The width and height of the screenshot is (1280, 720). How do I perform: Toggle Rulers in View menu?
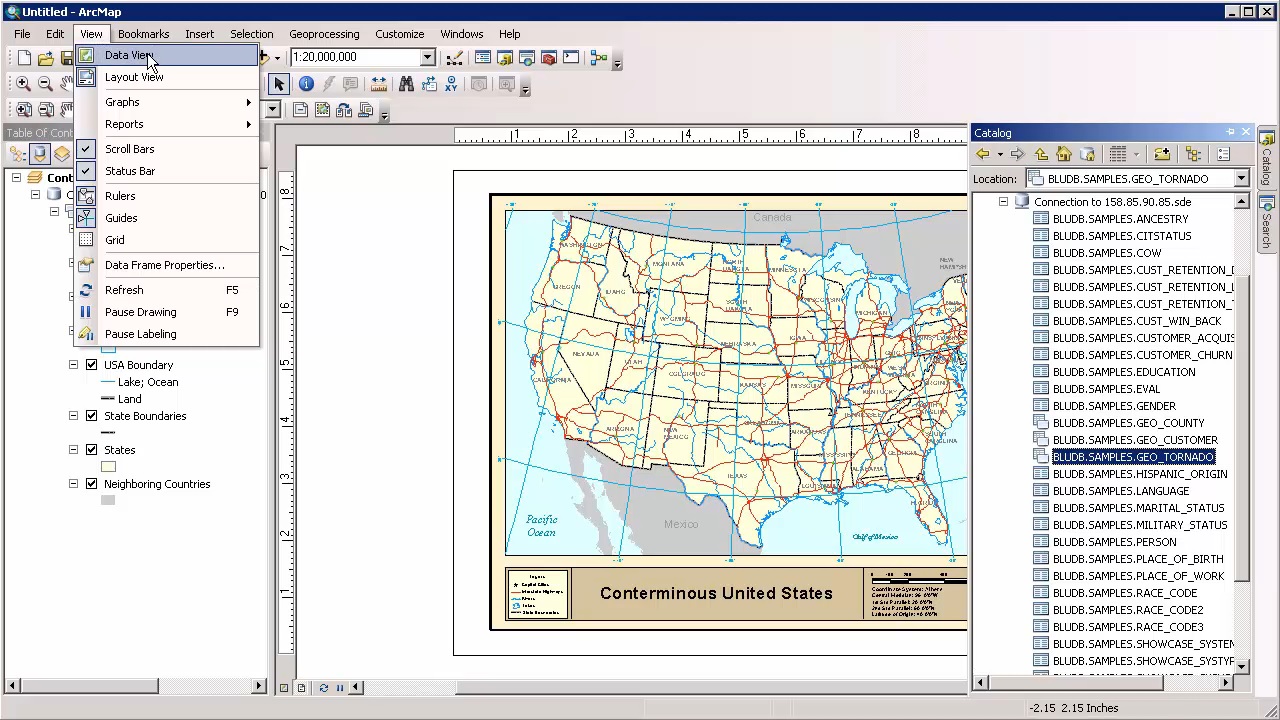click(x=166, y=196)
